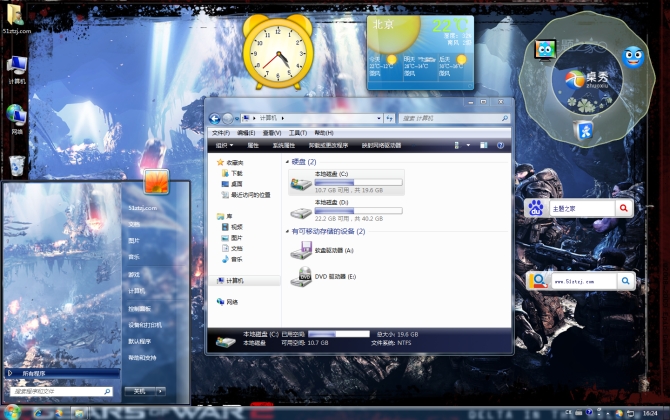
Task: Select the Recycle Bin desktop icon
Action: (x=17, y=166)
